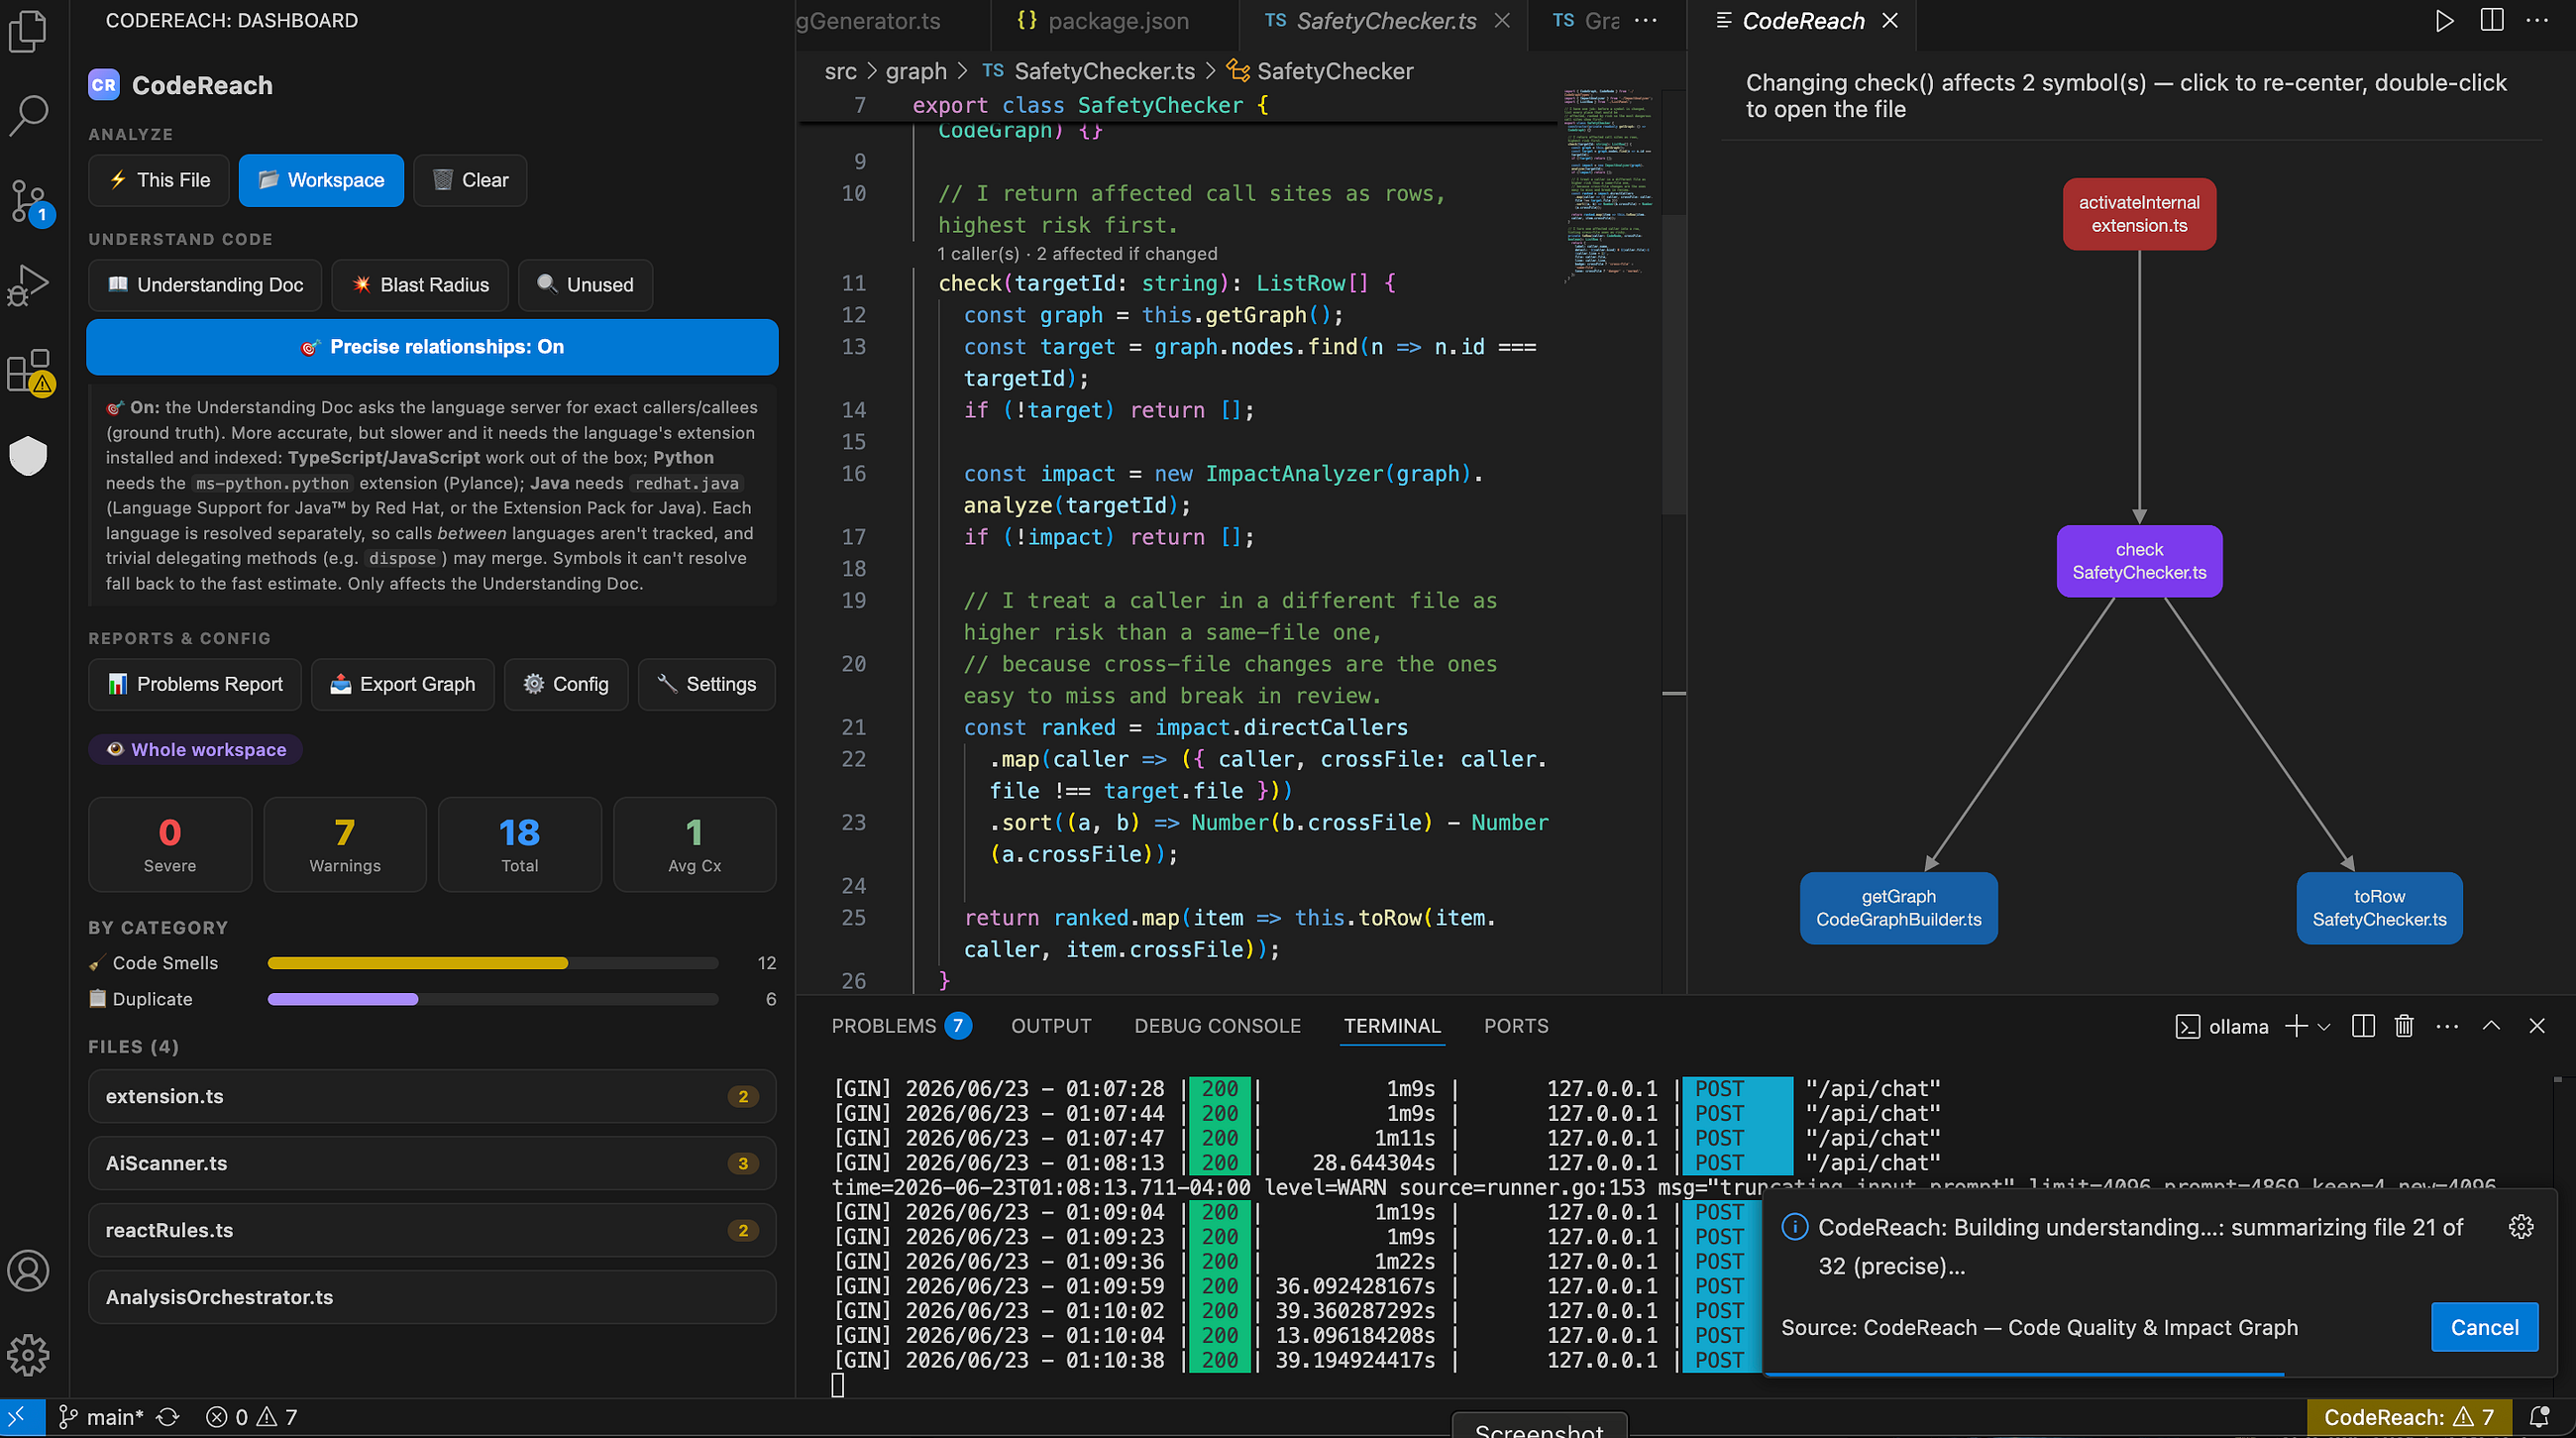Open CodeReach Settings button
The height and width of the screenshot is (1438, 2576).
click(x=706, y=684)
